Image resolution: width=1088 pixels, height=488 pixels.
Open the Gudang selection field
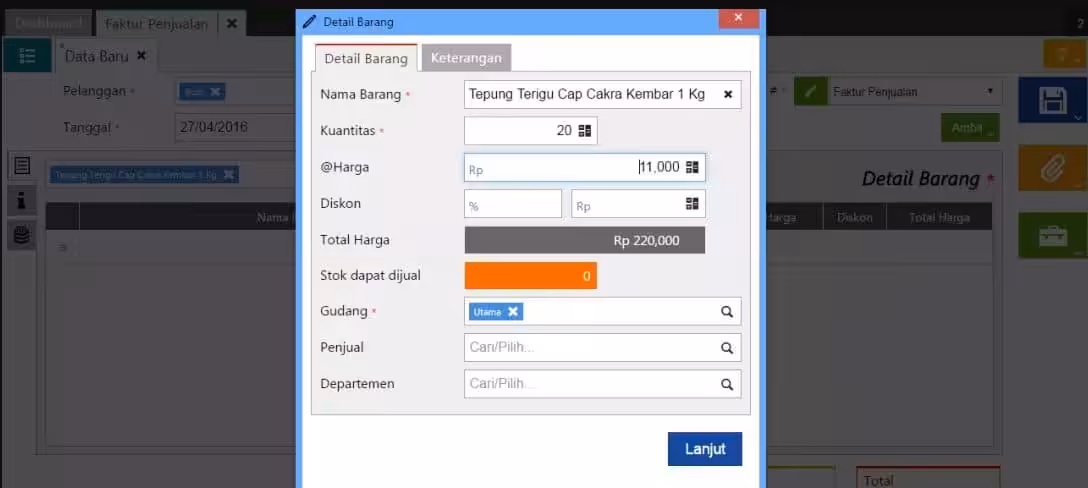(x=602, y=312)
